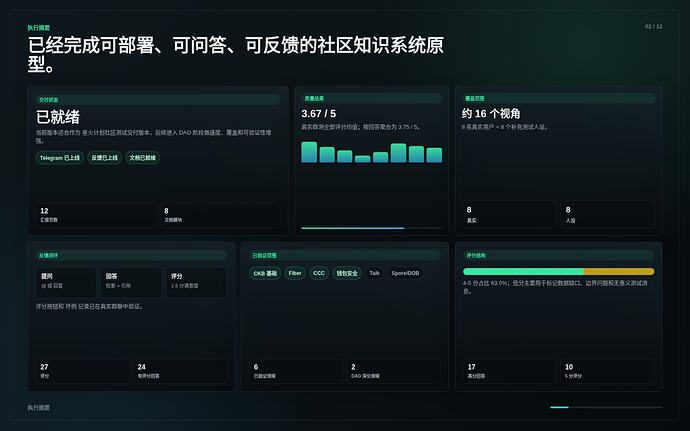This screenshot has width=690, height=431.
Task: Open the "回答" feedback step tile
Action: pos(131,282)
